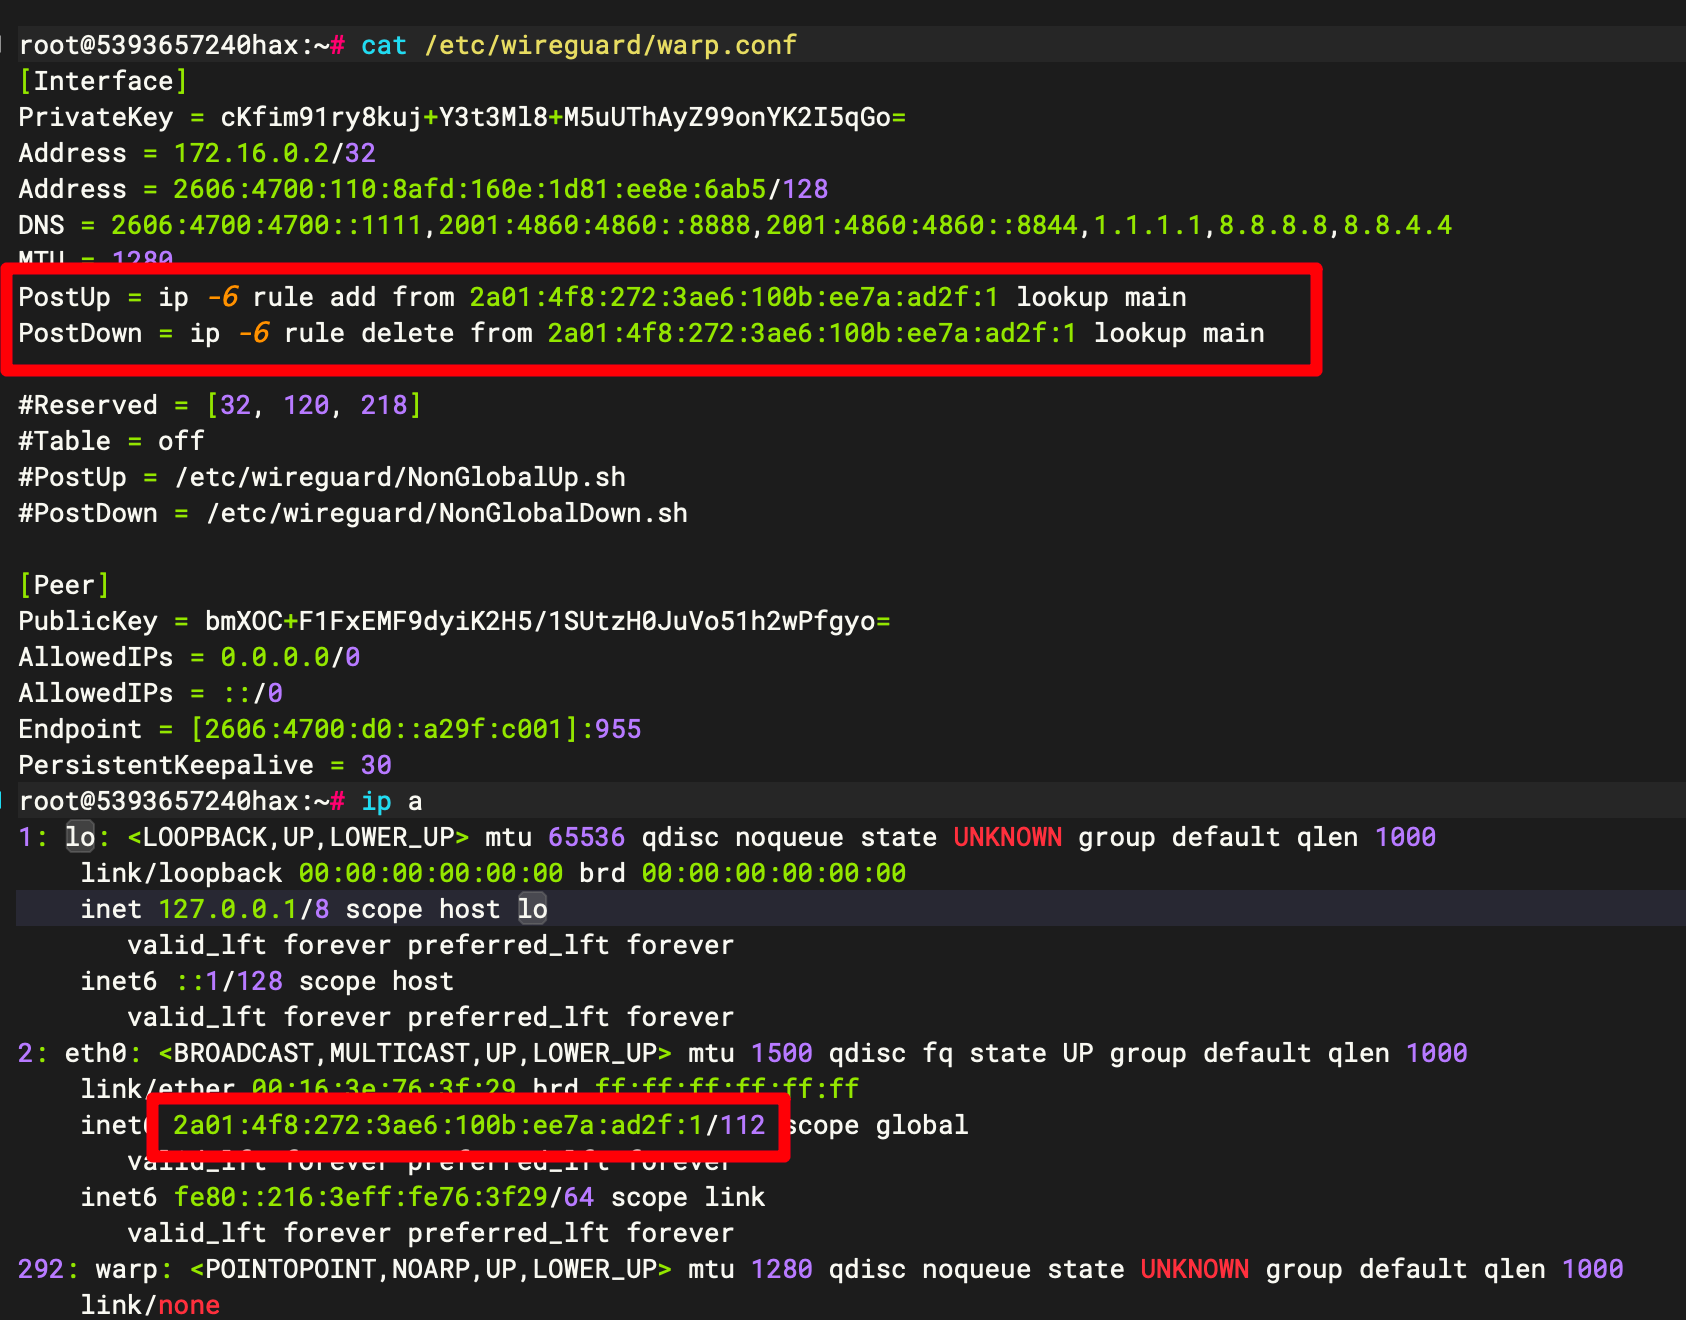Click the Endpoint address with port 955

416,729
